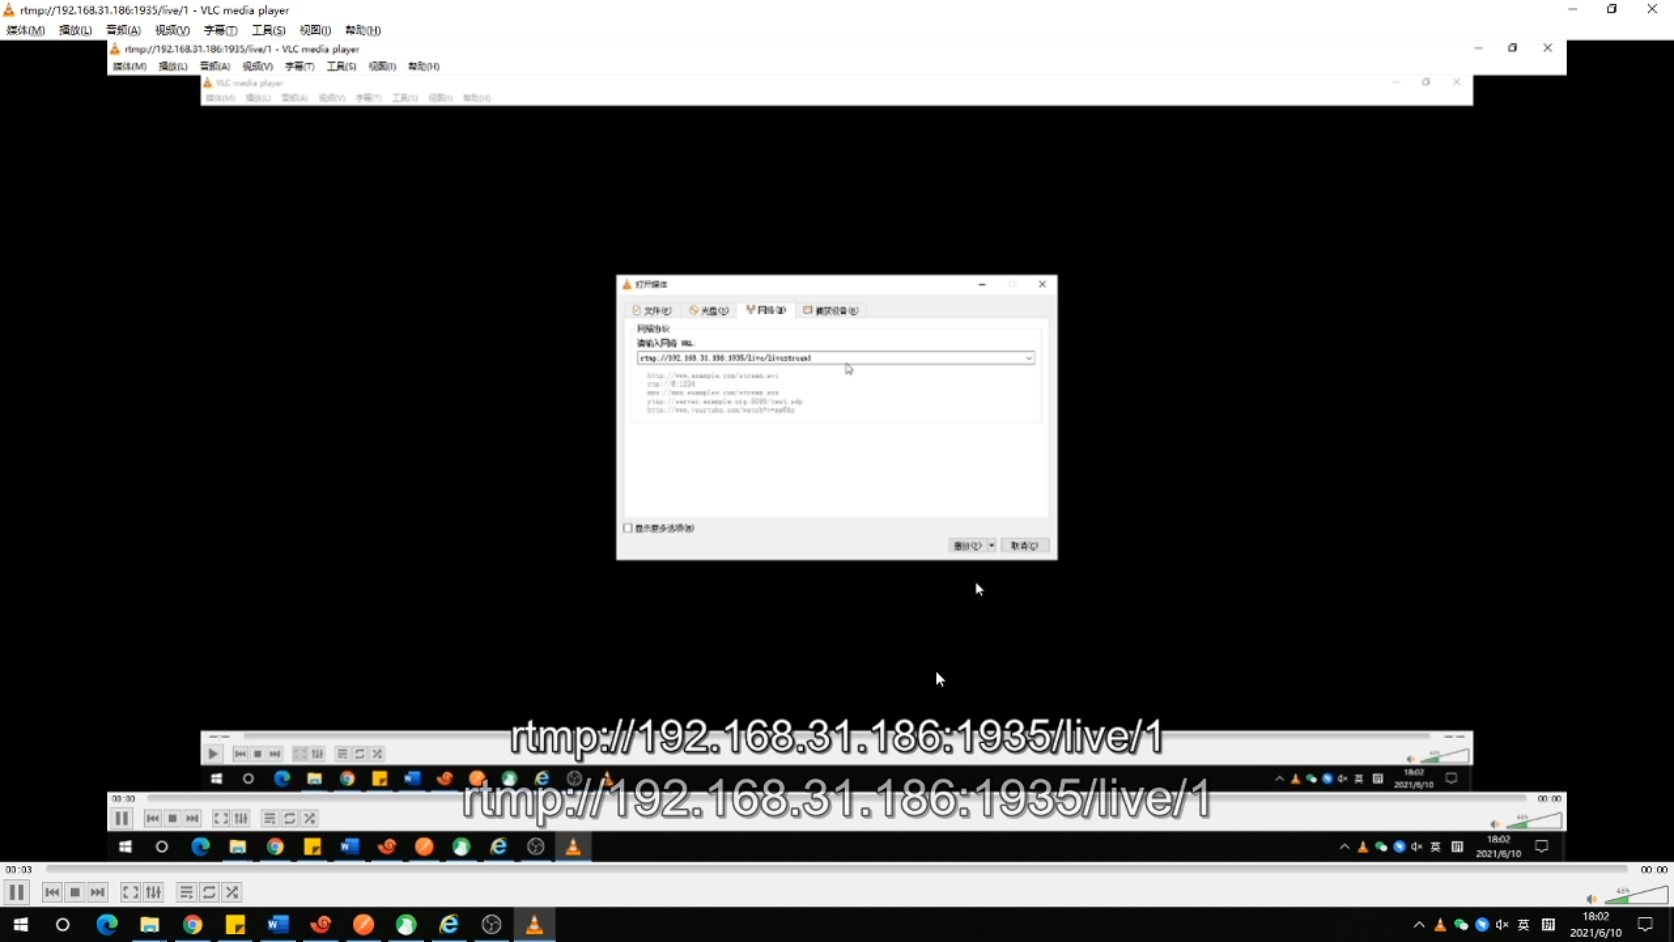
Task: Click the VLC cone icon in outer title bar
Action: [9, 10]
